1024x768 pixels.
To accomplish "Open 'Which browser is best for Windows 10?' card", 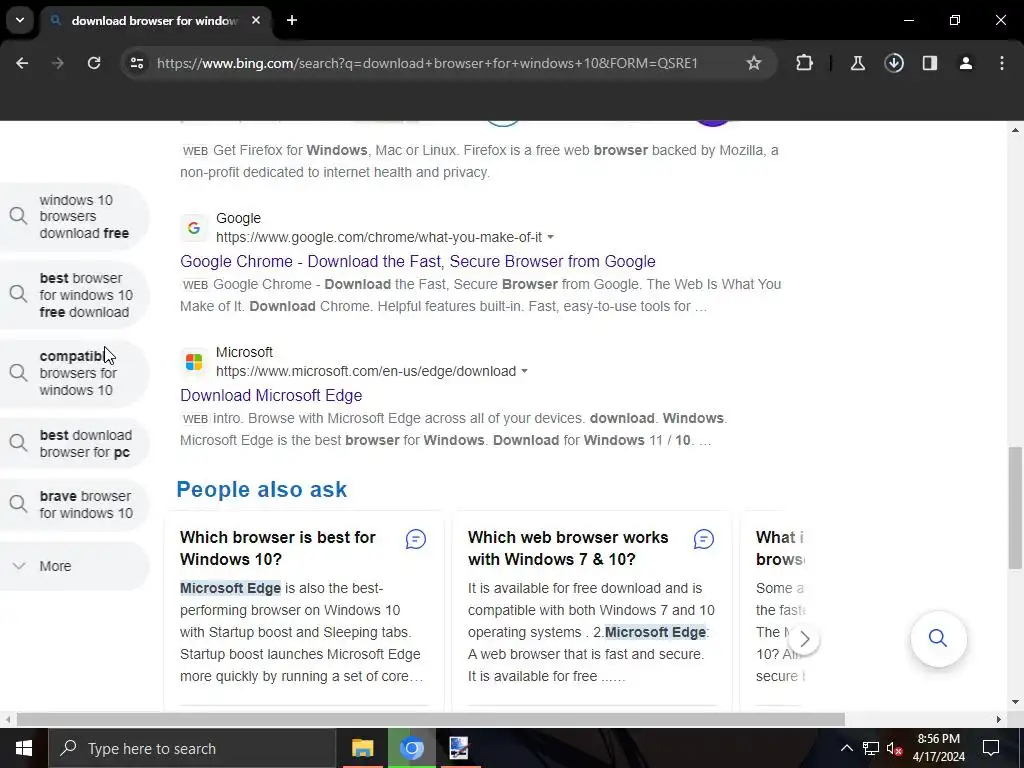I will 278,548.
